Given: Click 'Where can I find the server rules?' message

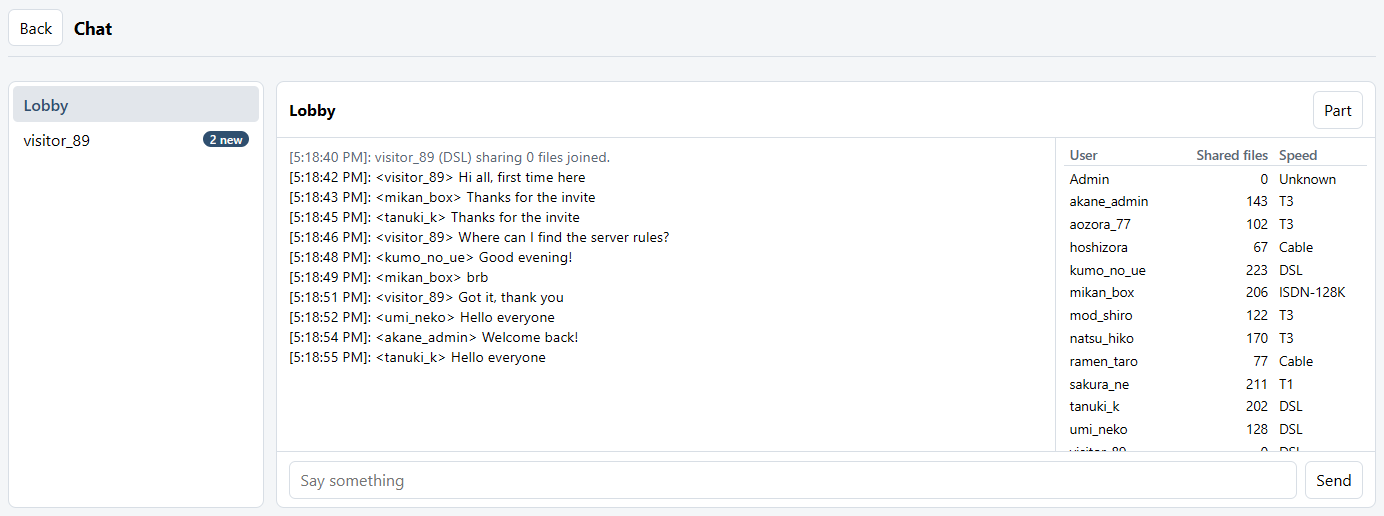Looking at the screenshot, I should click(x=479, y=237).
